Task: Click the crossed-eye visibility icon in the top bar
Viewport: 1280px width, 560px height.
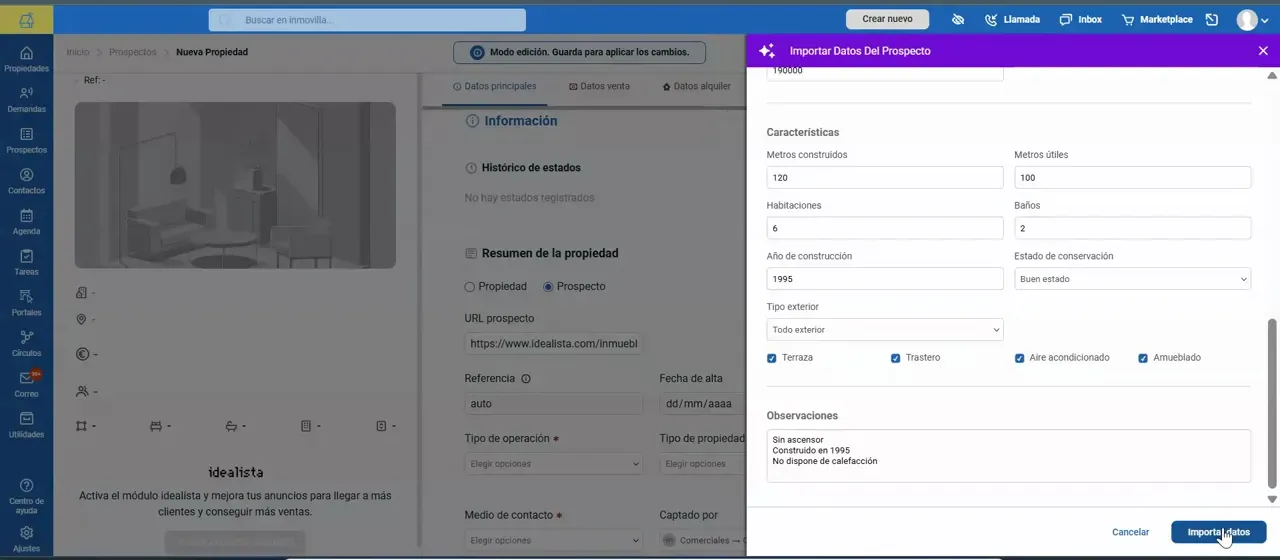Action: pyautogui.click(x=957, y=19)
